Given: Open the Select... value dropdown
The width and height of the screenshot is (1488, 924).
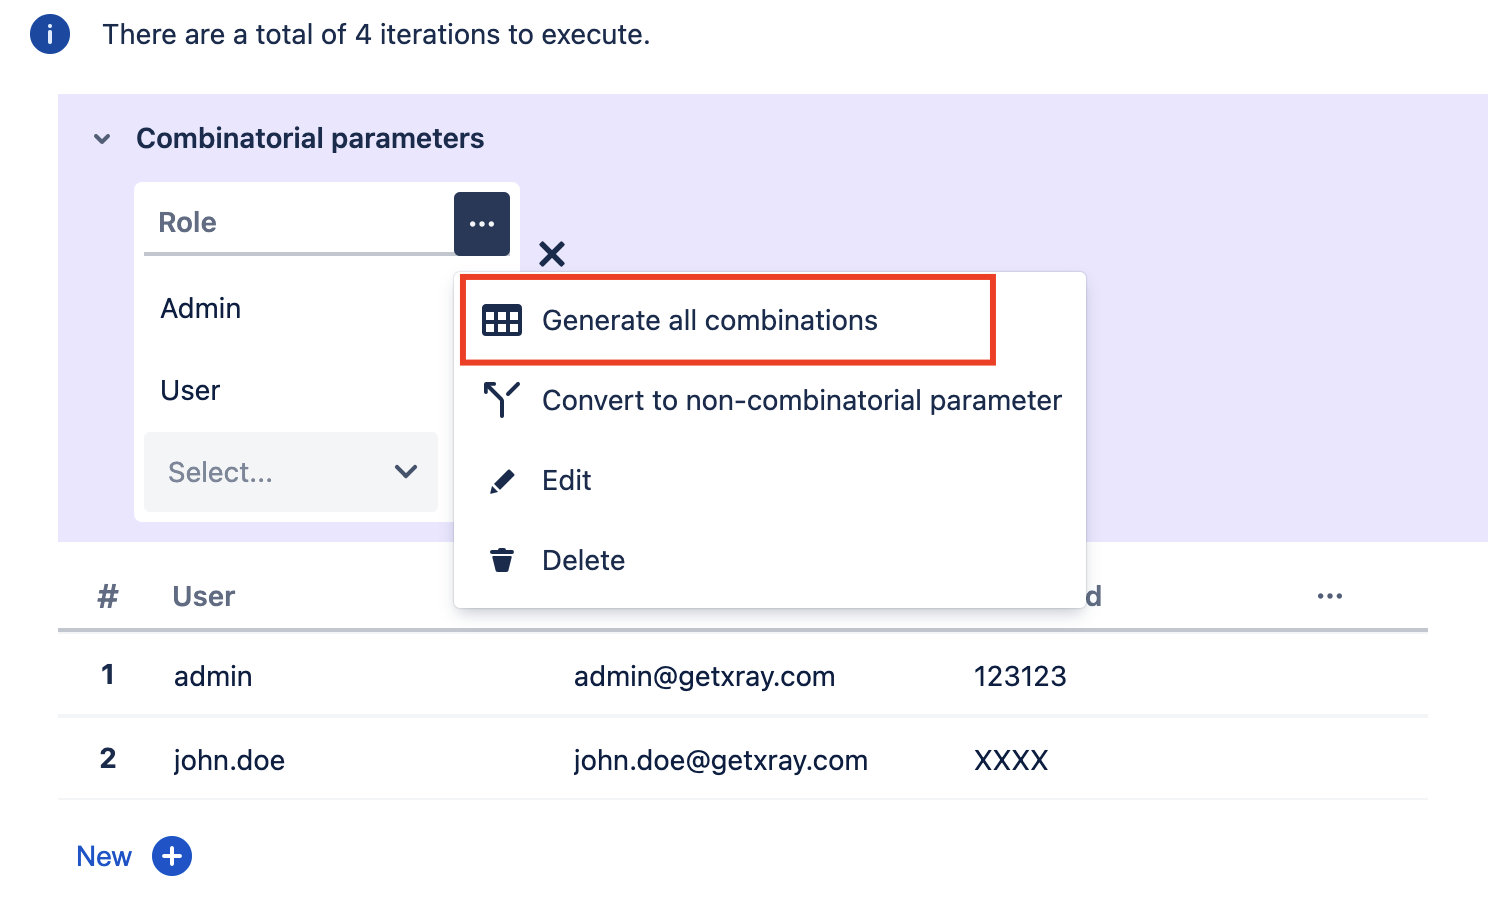Looking at the screenshot, I should pyautogui.click(x=291, y=472).
